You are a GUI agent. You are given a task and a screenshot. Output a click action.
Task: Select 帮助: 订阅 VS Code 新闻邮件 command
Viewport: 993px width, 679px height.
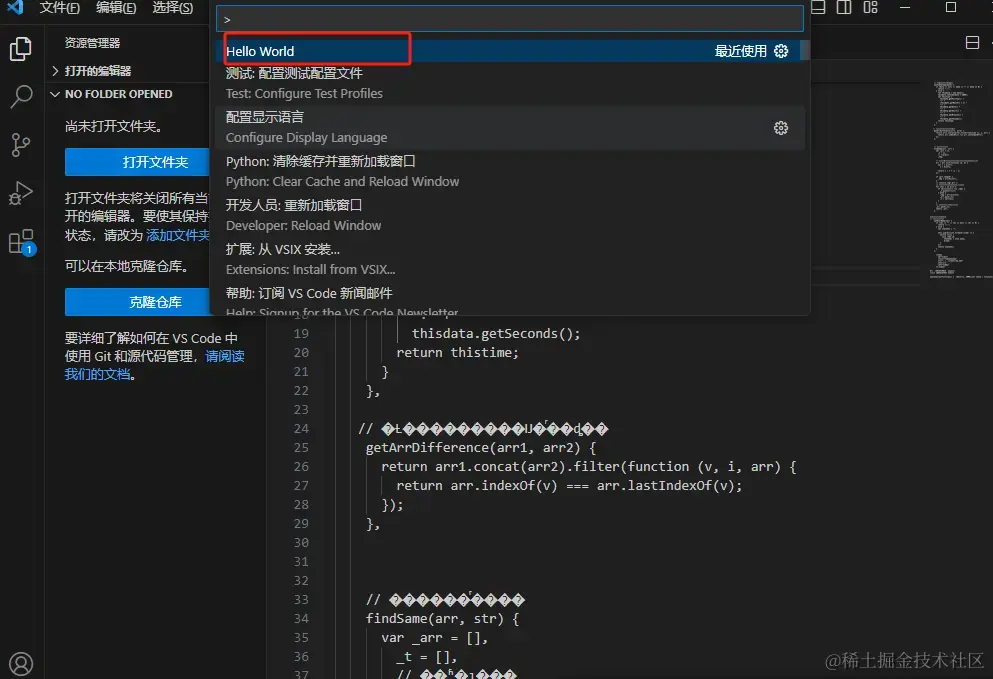click(510, 298)
